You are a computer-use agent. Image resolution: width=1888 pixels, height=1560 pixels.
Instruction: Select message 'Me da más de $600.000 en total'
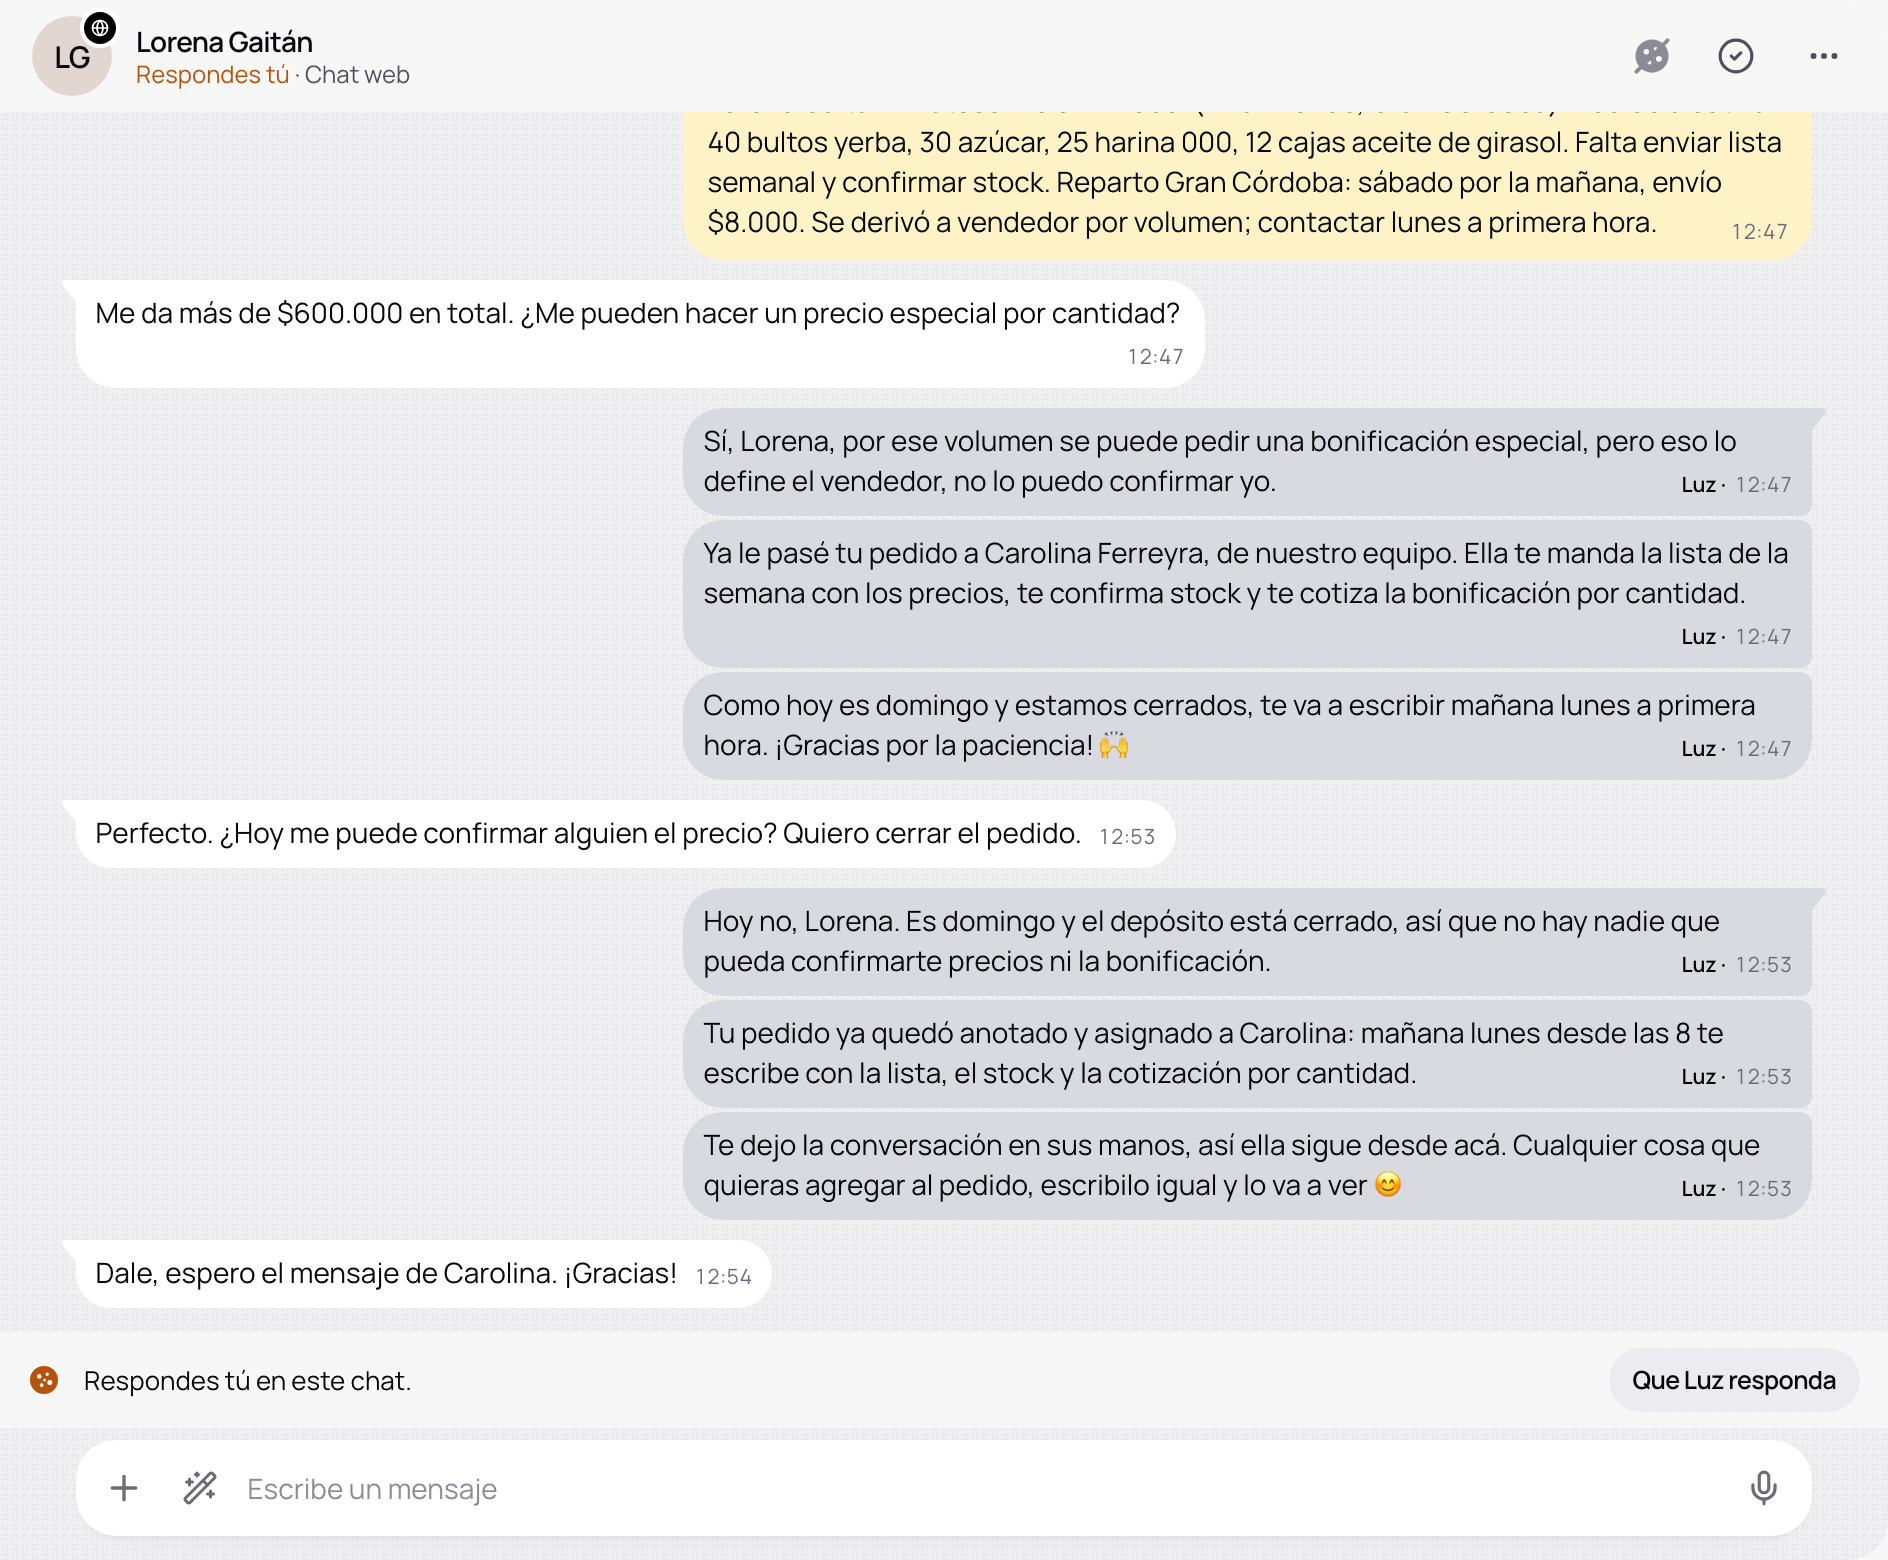pos(640,334)
